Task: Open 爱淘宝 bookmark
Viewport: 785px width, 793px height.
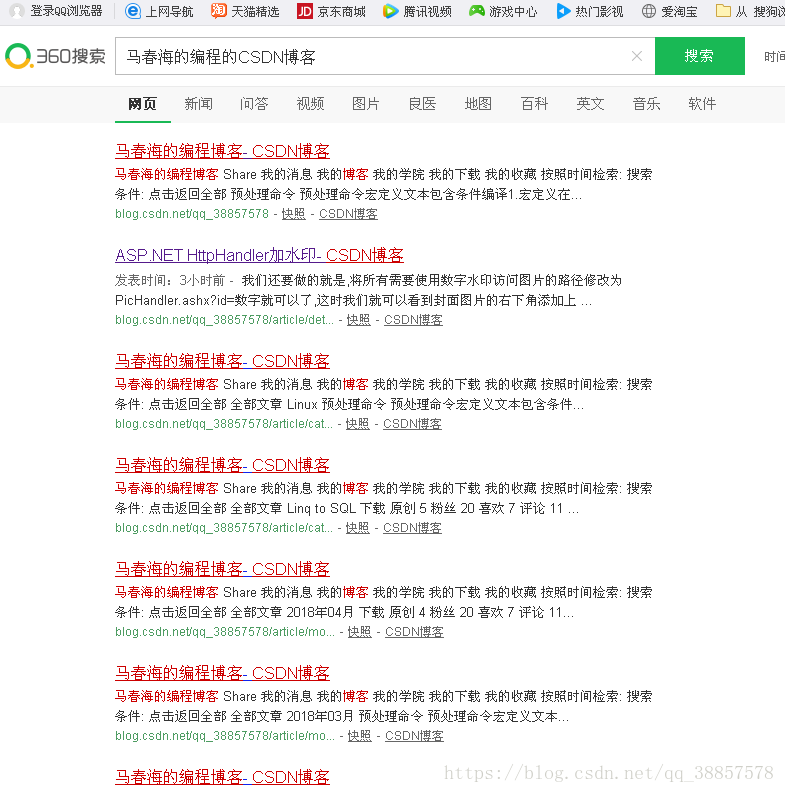Action: [670, 11]
